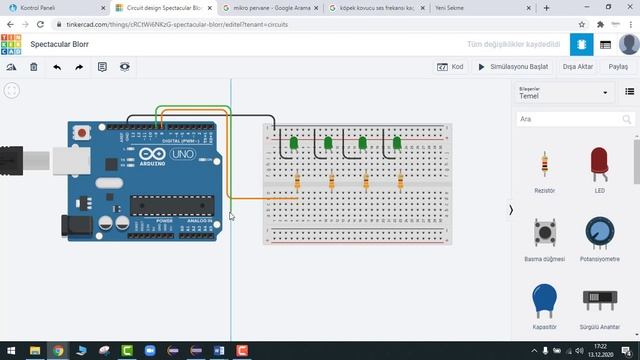Click Dışa Aktar export button
Screen dimensions: 640x360
578,67
